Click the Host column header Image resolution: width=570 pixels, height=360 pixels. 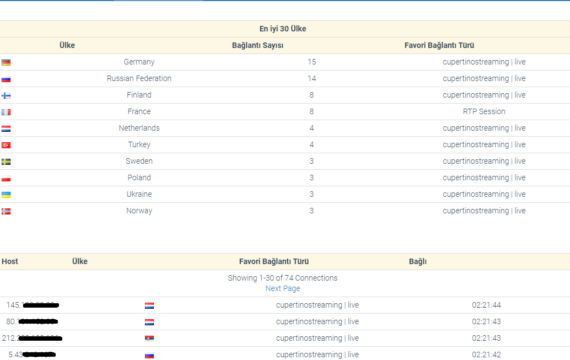coord(10,261)
